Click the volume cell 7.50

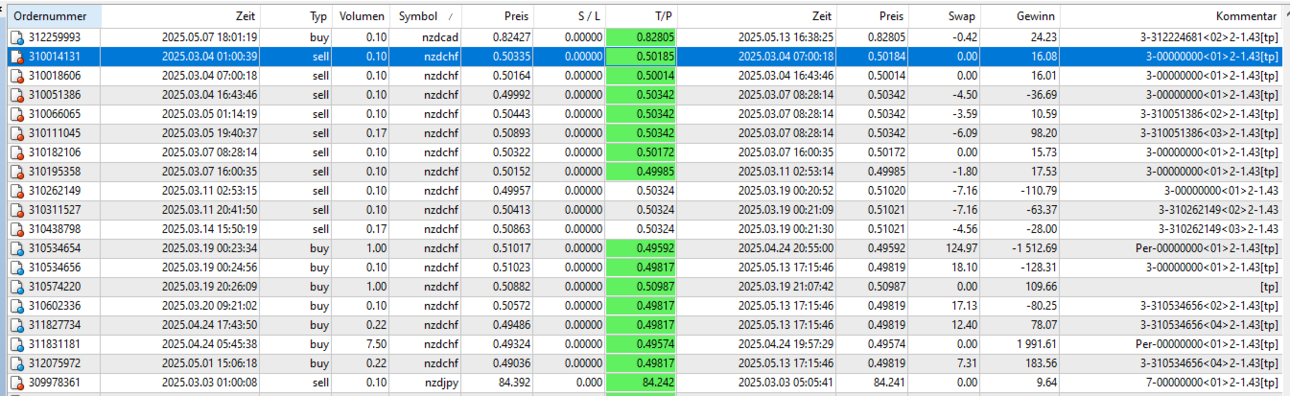point(376,344)
